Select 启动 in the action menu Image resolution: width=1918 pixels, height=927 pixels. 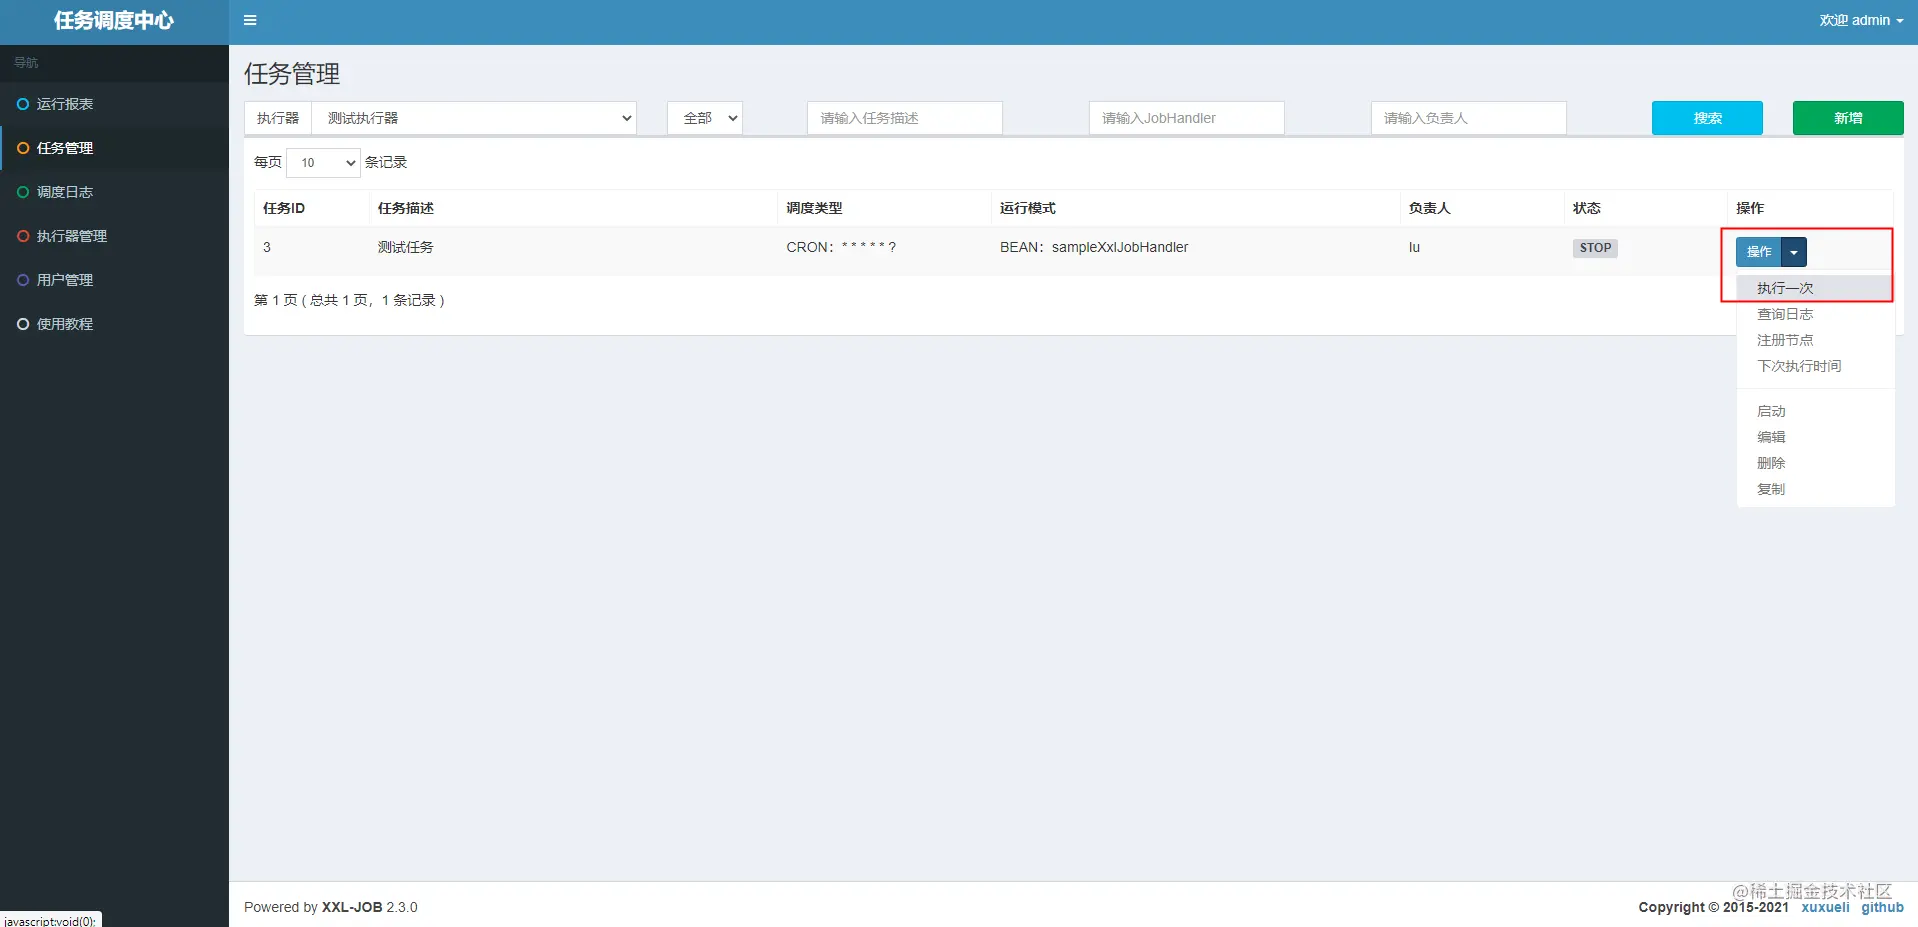[1771, 411]
